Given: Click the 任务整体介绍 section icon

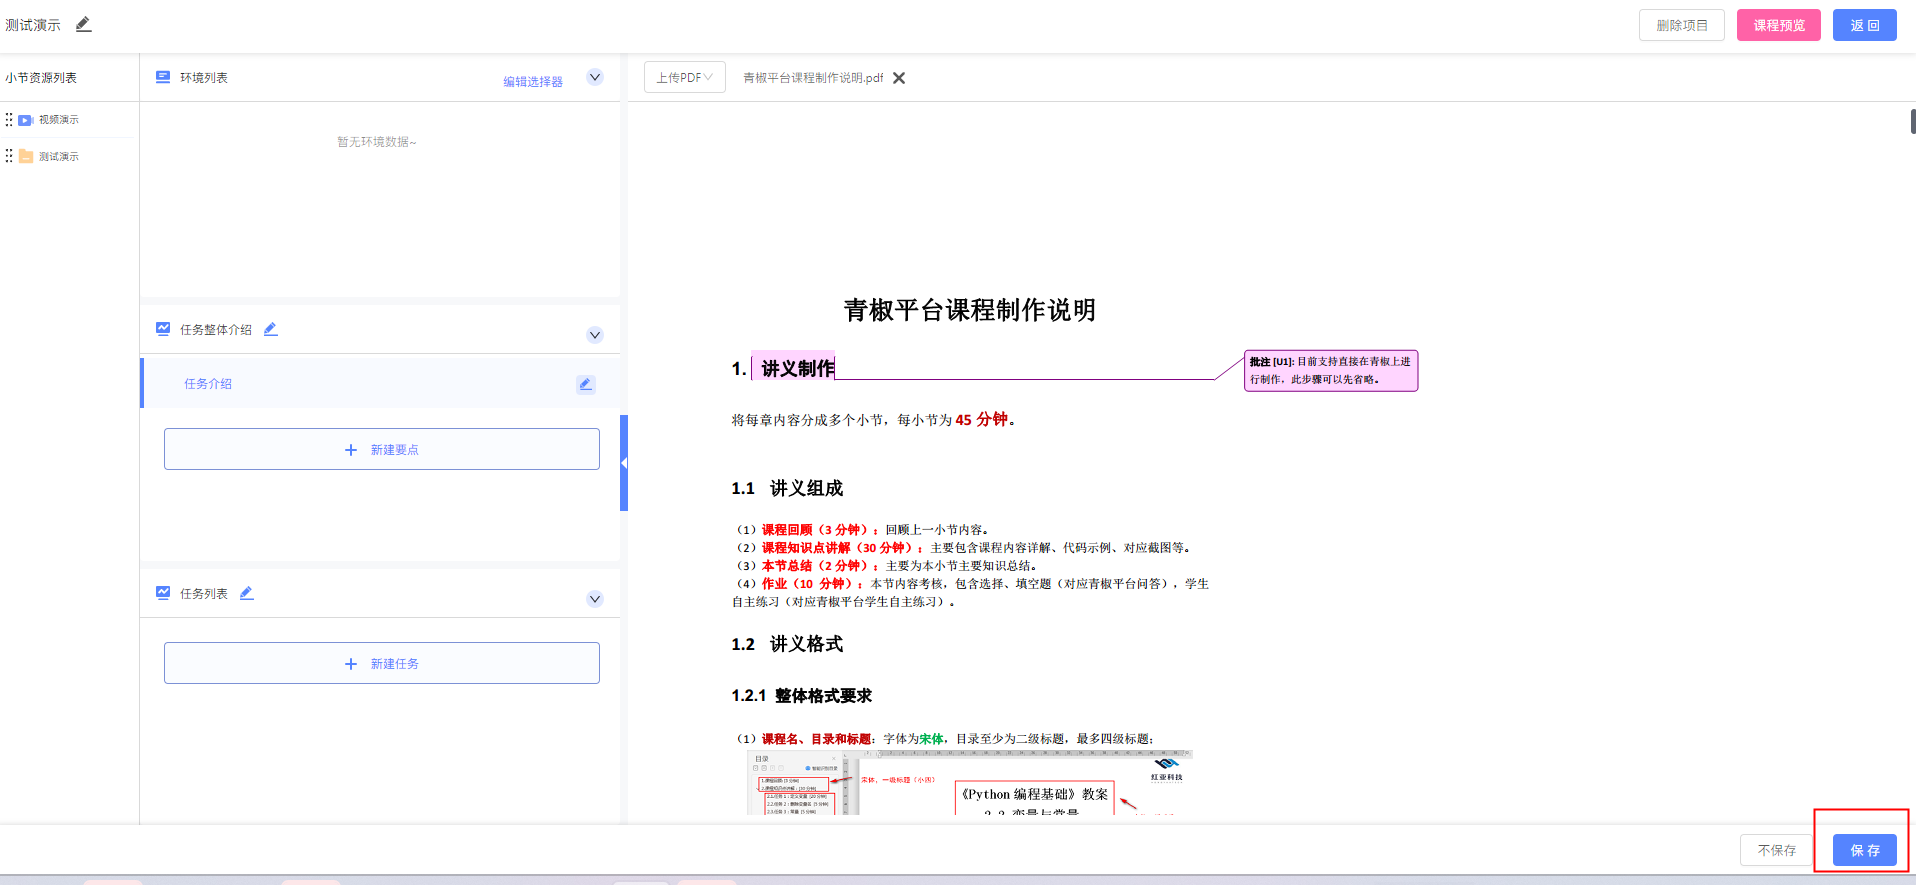Looking at the screenshot, I should (163, 329).
